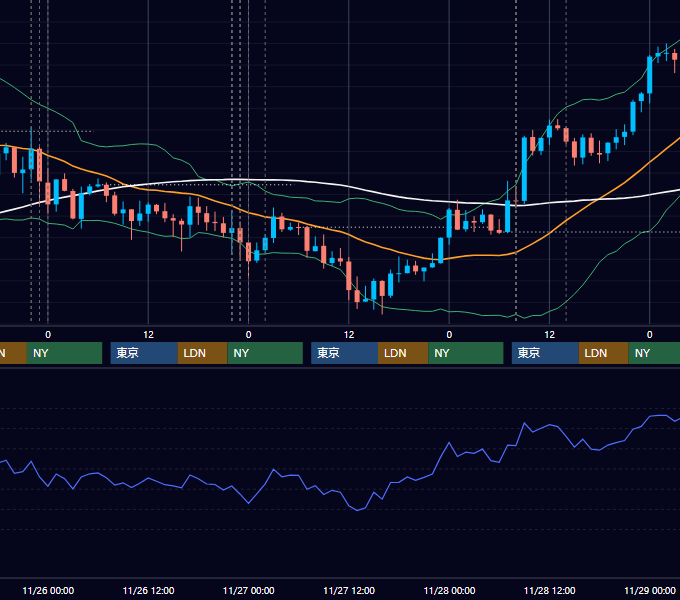Click the 11/28 00:00 date label
The image size is (680, 600).
[x=449, y=590]
